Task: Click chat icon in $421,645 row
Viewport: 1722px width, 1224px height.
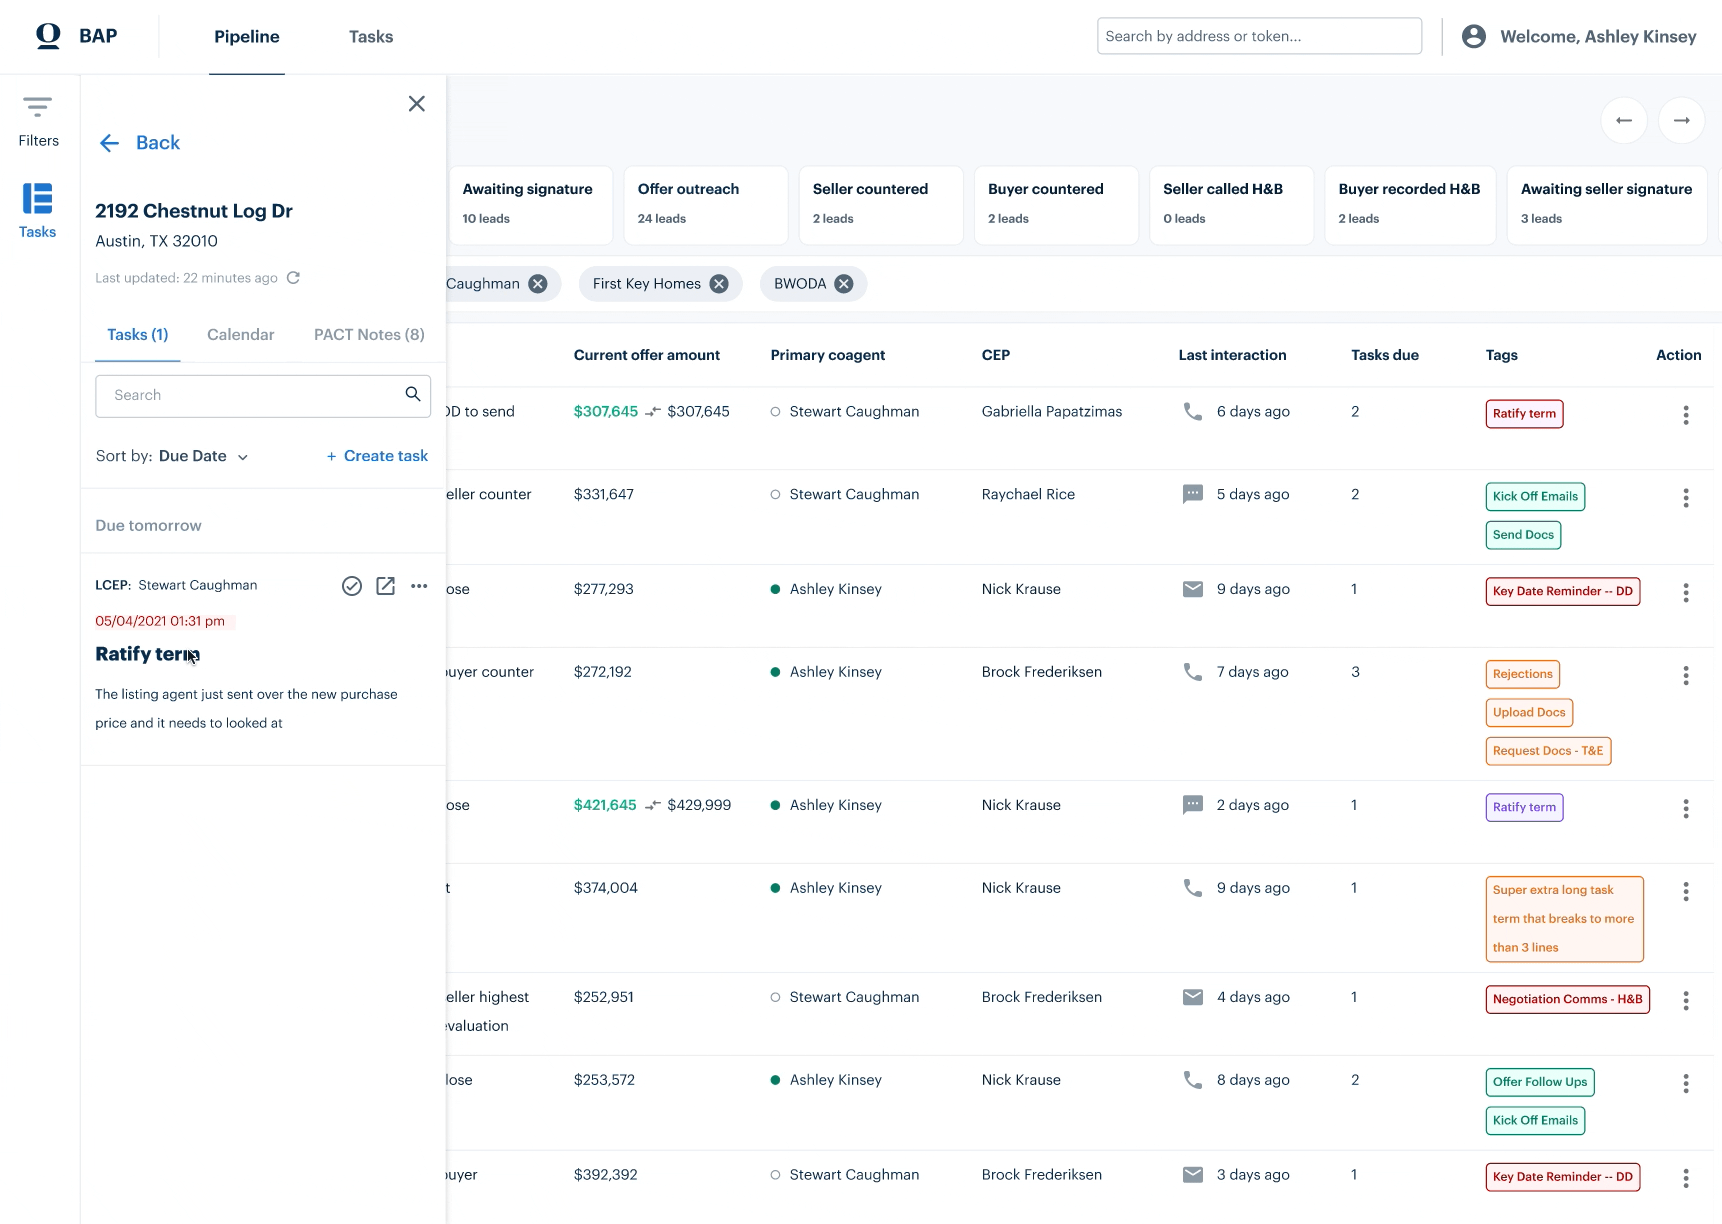Action: point(1192,805)
